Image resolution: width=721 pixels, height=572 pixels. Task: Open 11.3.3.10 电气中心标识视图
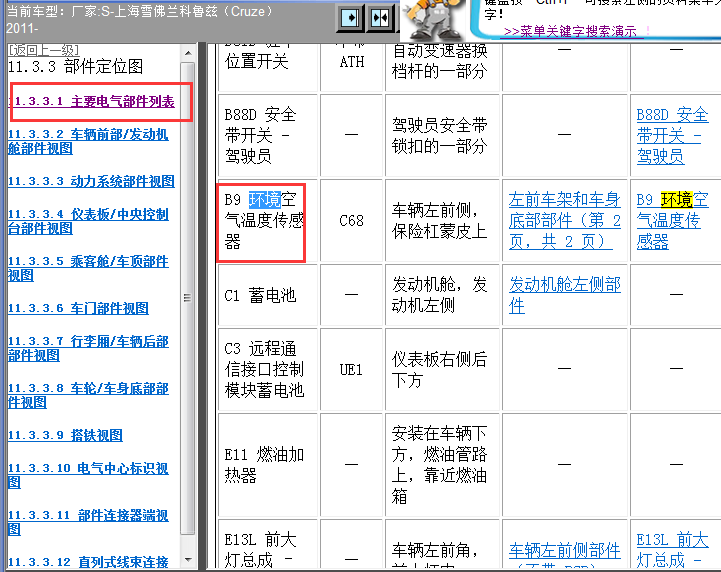(88, 475)
